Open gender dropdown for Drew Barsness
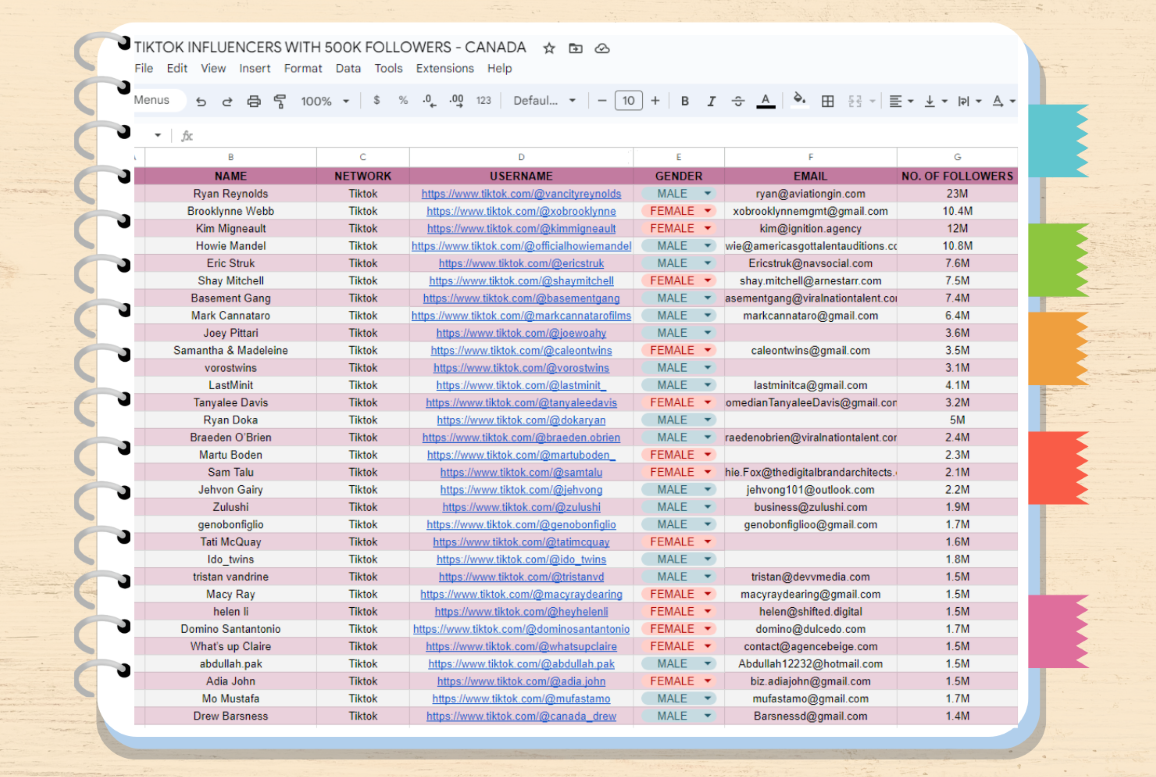The height and width of the screenshot is (777, 1156). click(708, 716)
